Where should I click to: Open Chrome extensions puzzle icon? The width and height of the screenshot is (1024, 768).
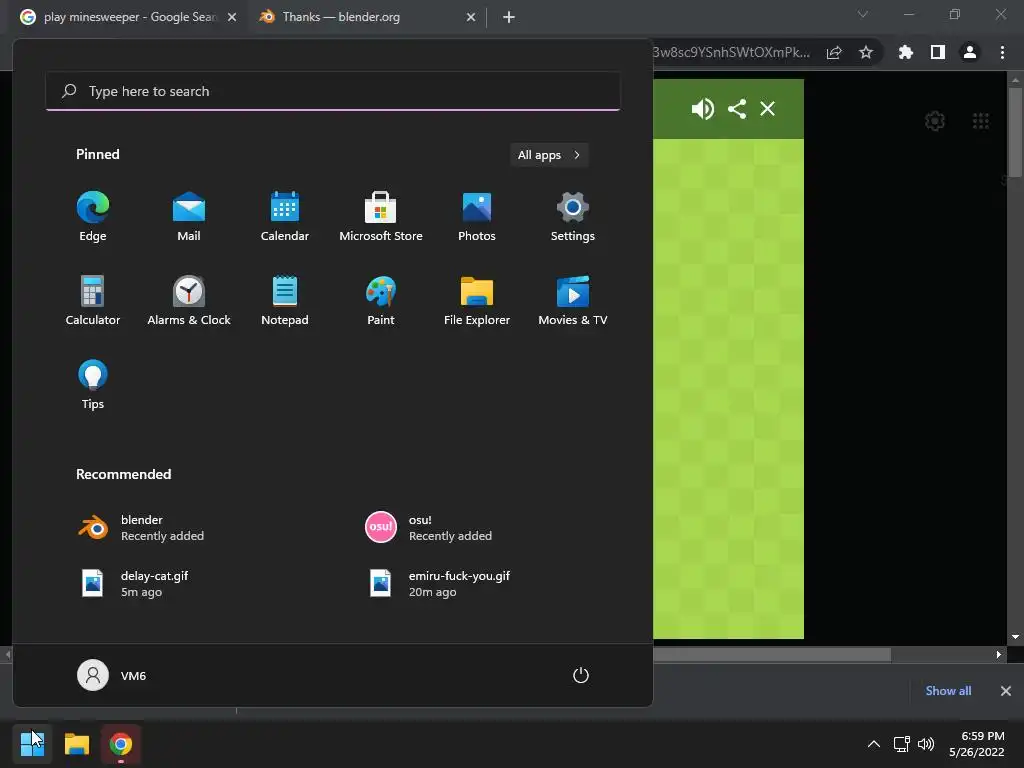coord(906,52)
